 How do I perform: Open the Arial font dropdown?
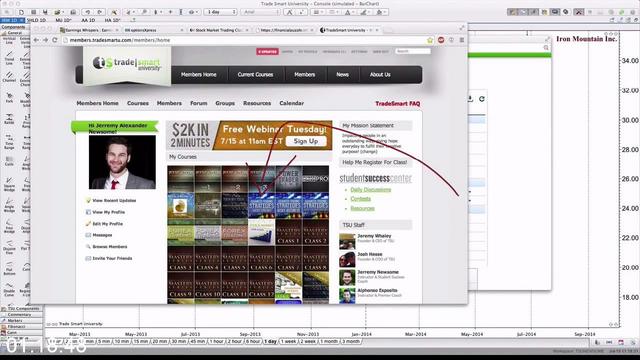click(260, 12)
